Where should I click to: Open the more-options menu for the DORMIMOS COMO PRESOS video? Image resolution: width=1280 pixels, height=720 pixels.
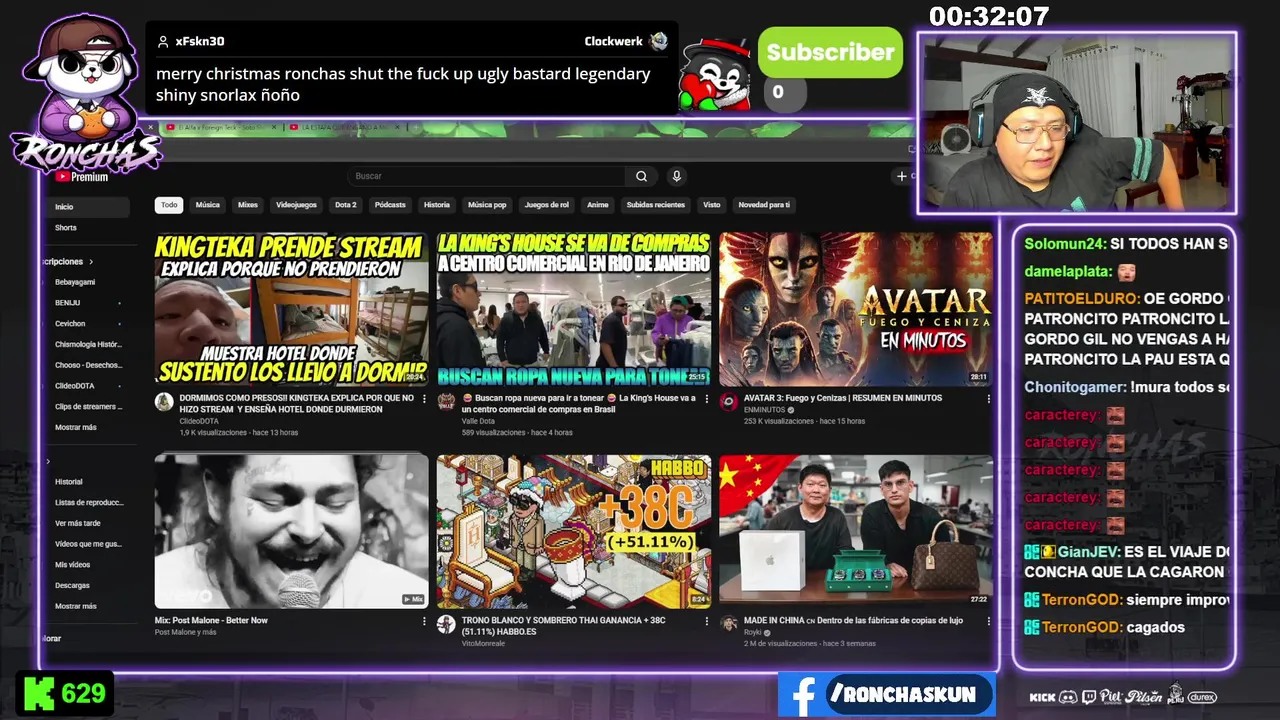pyautogui.click(x=424, y=399)
